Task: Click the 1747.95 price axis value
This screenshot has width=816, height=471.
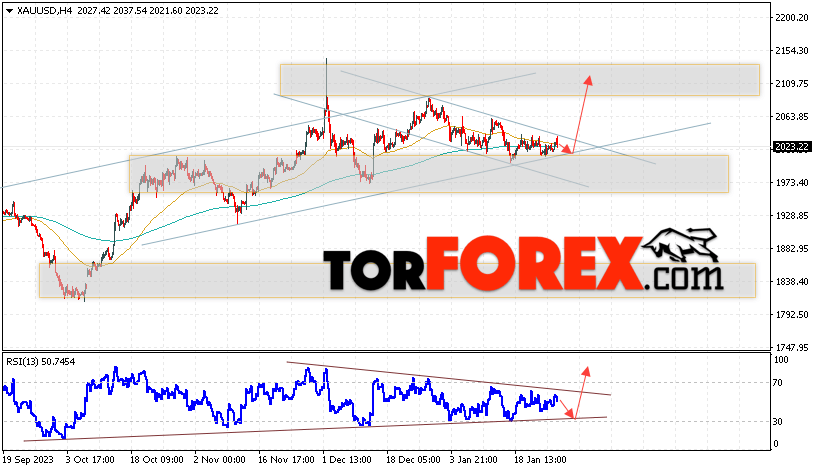Action: [x=792, y=347]
